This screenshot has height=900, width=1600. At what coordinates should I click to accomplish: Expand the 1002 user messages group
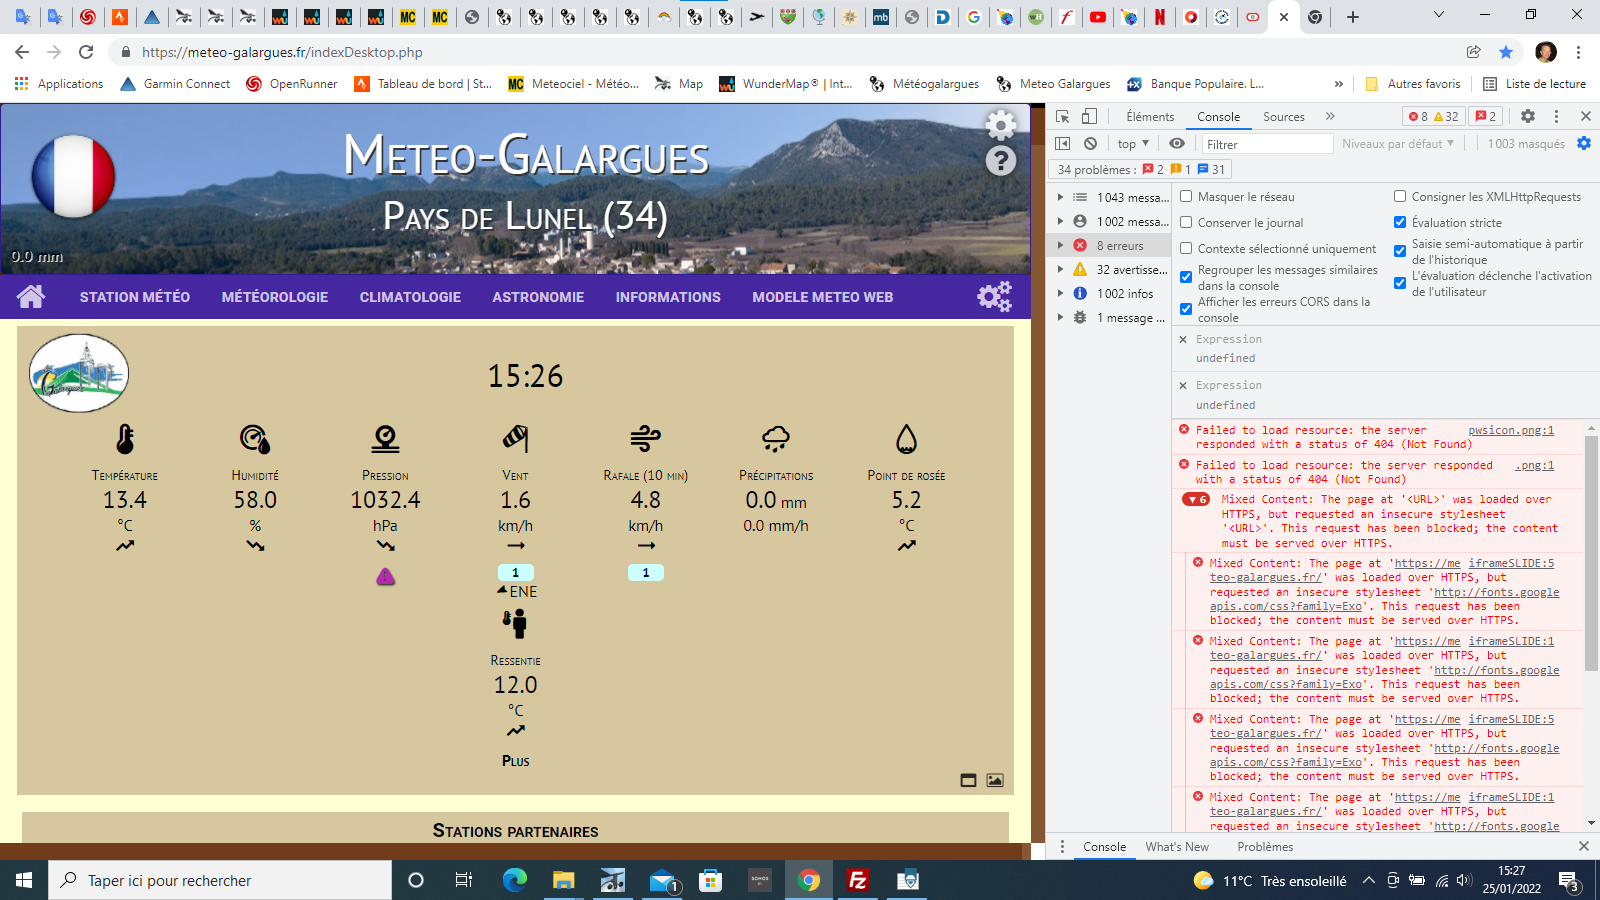[1060, 221]
